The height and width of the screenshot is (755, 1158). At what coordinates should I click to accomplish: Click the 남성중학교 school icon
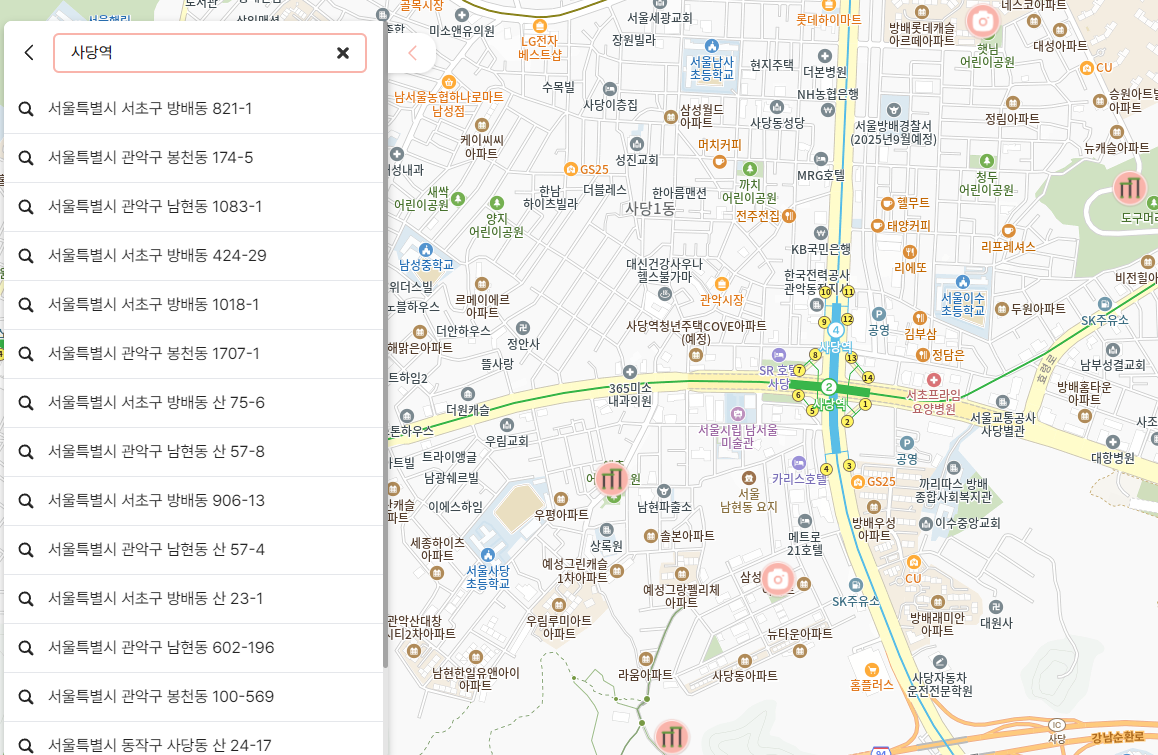point(425,250)
